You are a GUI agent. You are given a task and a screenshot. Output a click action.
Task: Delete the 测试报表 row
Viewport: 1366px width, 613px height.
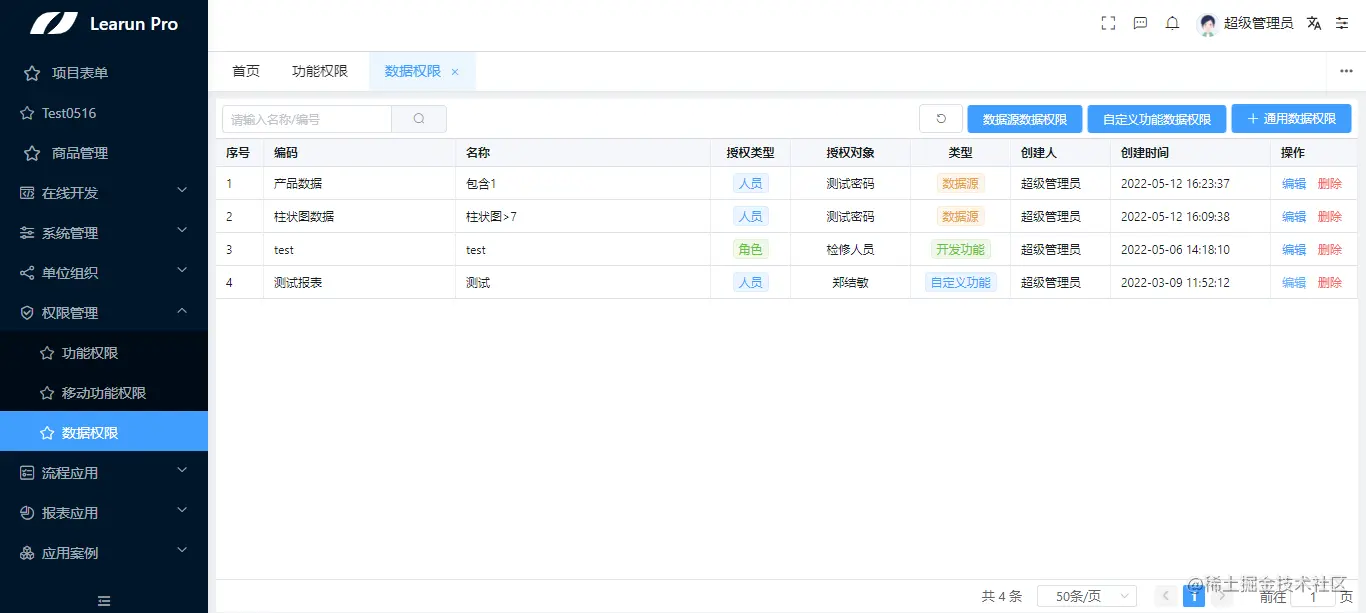click(1330, 283)
